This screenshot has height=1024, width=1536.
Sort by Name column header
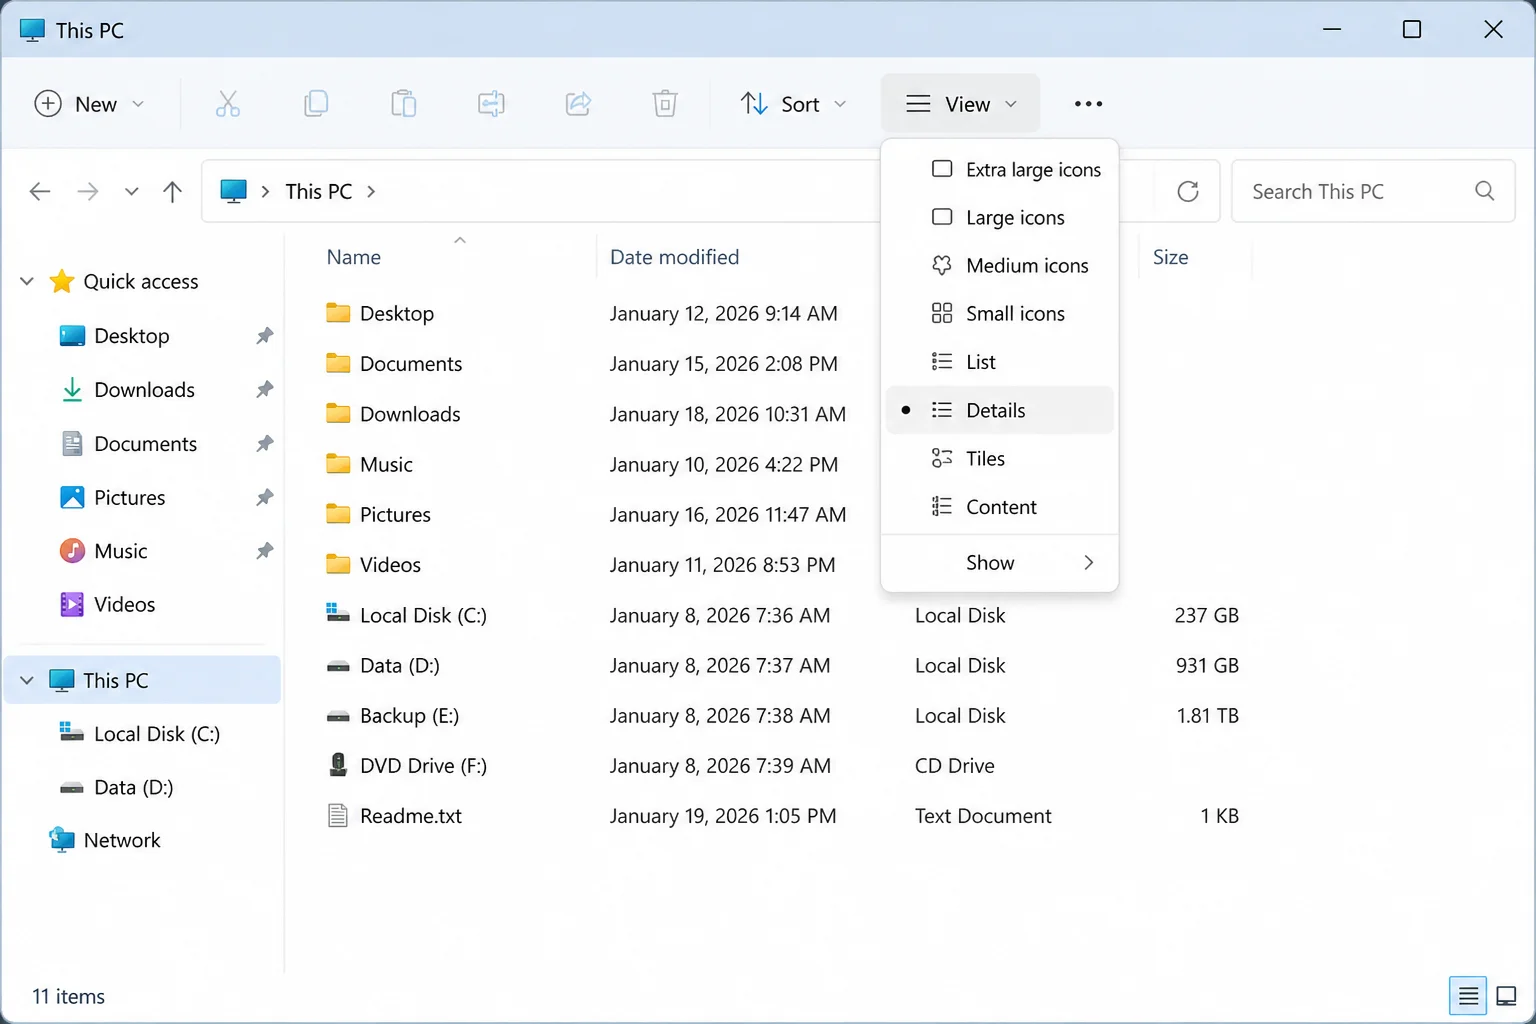pyautogui.click(x=354, y=257)
